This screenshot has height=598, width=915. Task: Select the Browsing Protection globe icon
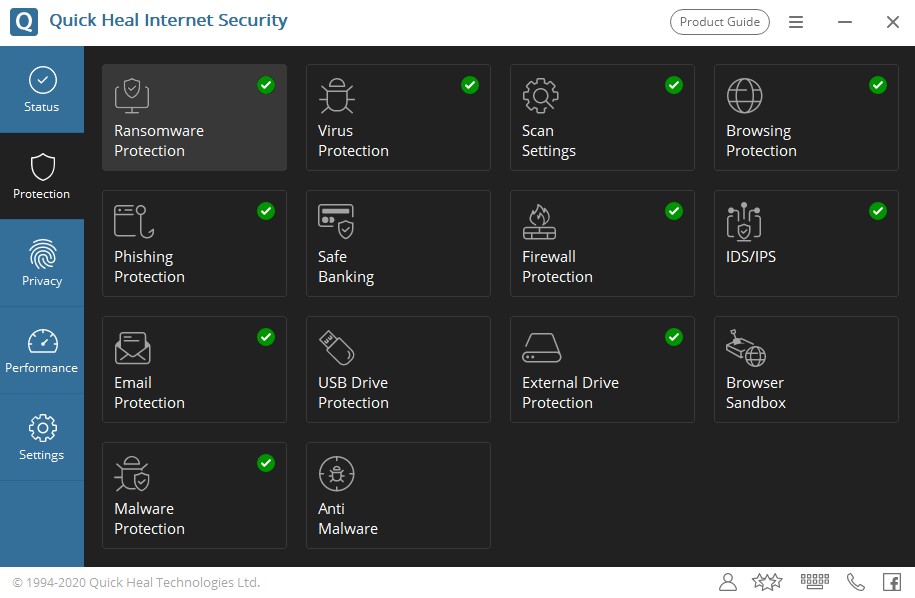744,96
